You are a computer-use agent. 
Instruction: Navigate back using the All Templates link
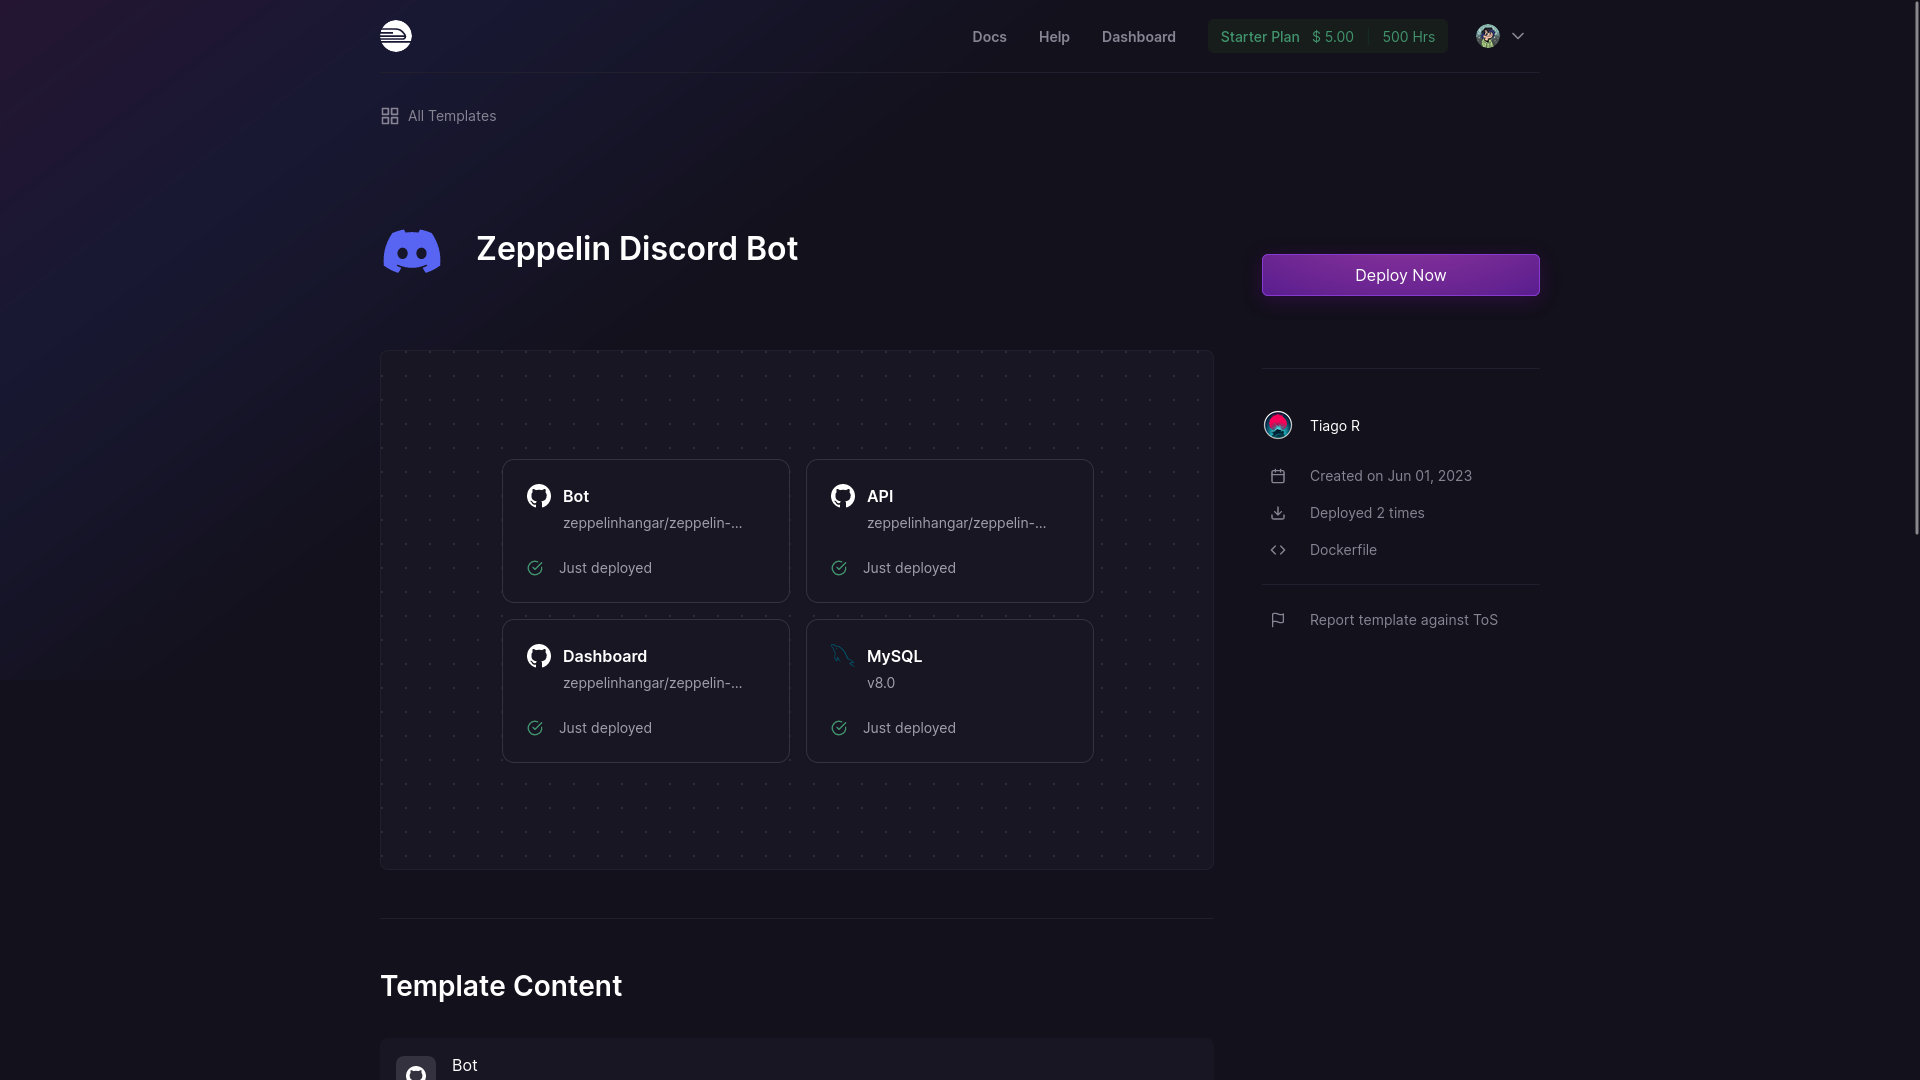[x=452, y=116]
